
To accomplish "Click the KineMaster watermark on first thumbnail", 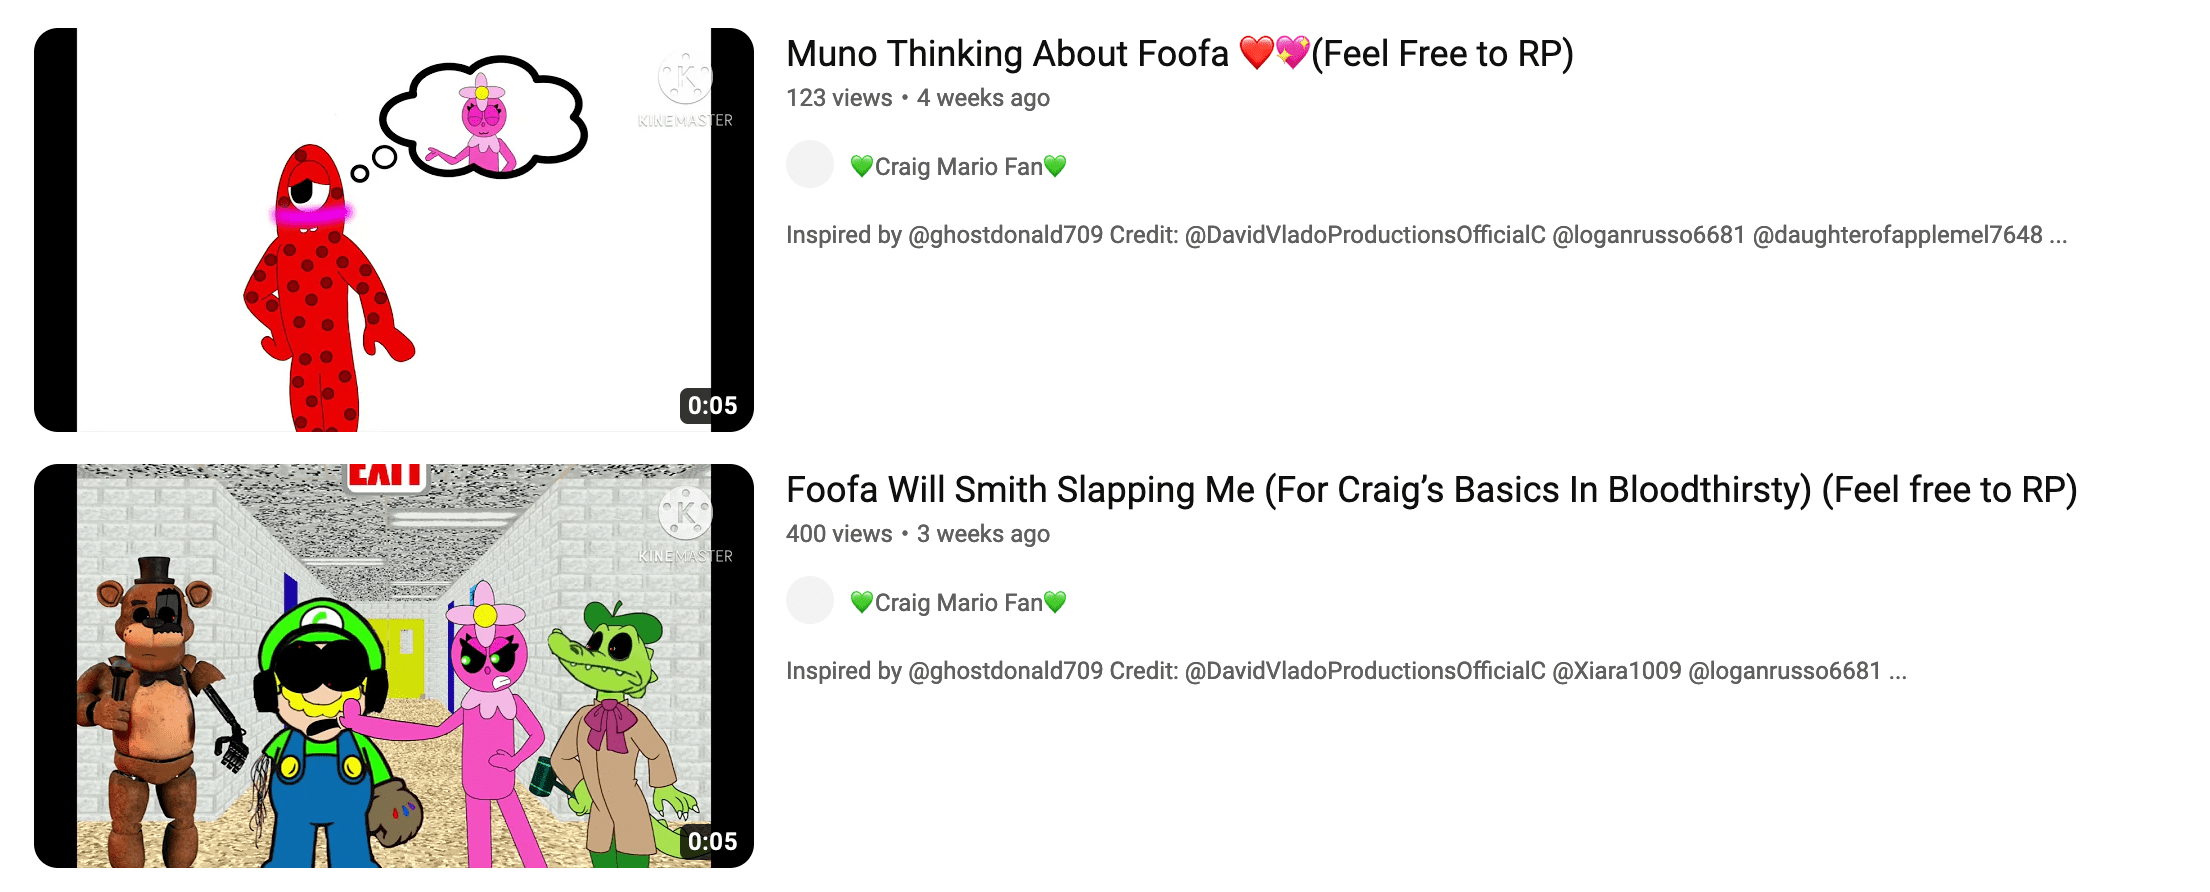I will (x=686, y=92).
